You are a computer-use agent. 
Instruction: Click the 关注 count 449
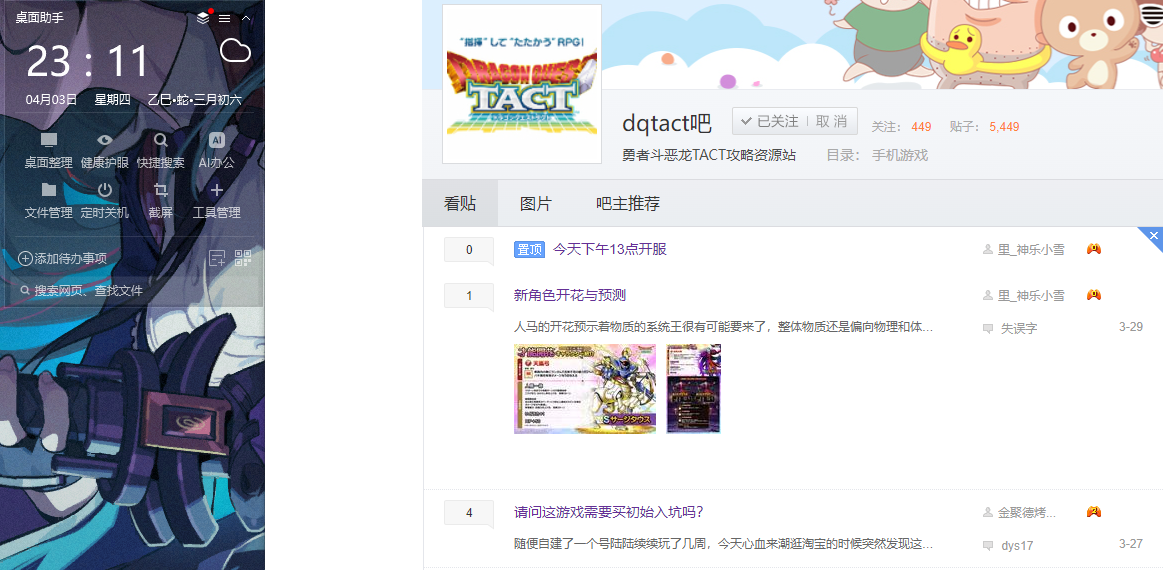[921, 127]
